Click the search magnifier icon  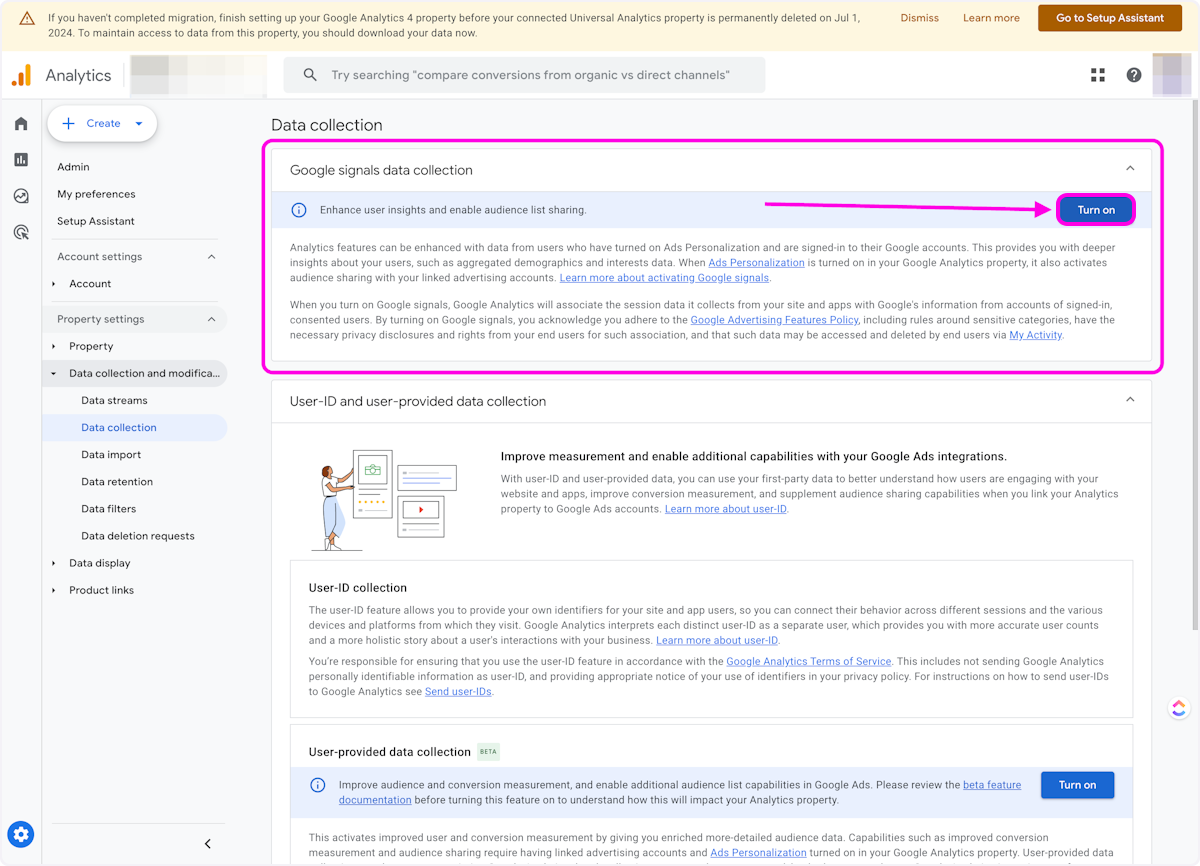click(x=310, y=75)
